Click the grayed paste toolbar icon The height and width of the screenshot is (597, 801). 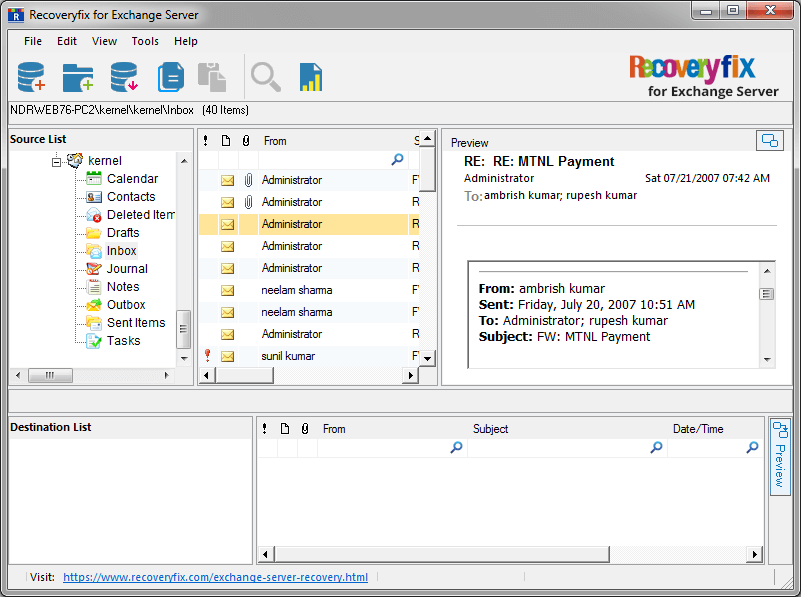[x=212, y=78]
